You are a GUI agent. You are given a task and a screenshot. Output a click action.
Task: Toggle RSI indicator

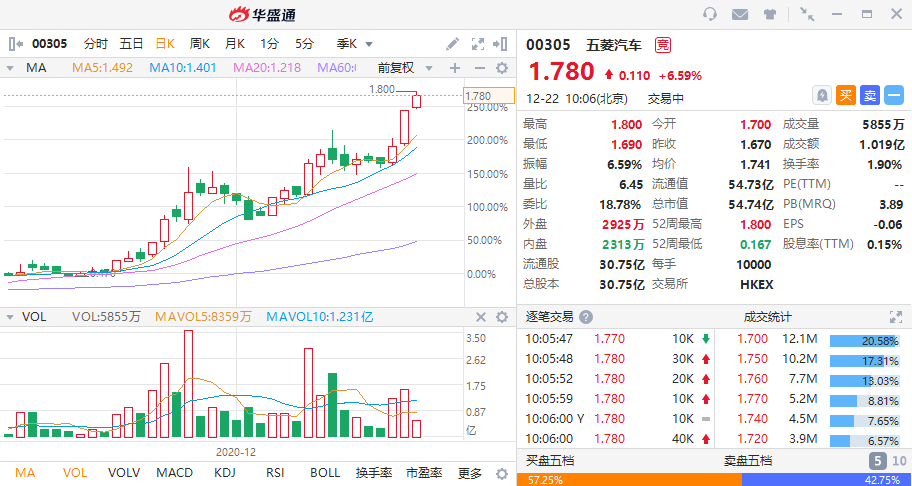point(275,473)
